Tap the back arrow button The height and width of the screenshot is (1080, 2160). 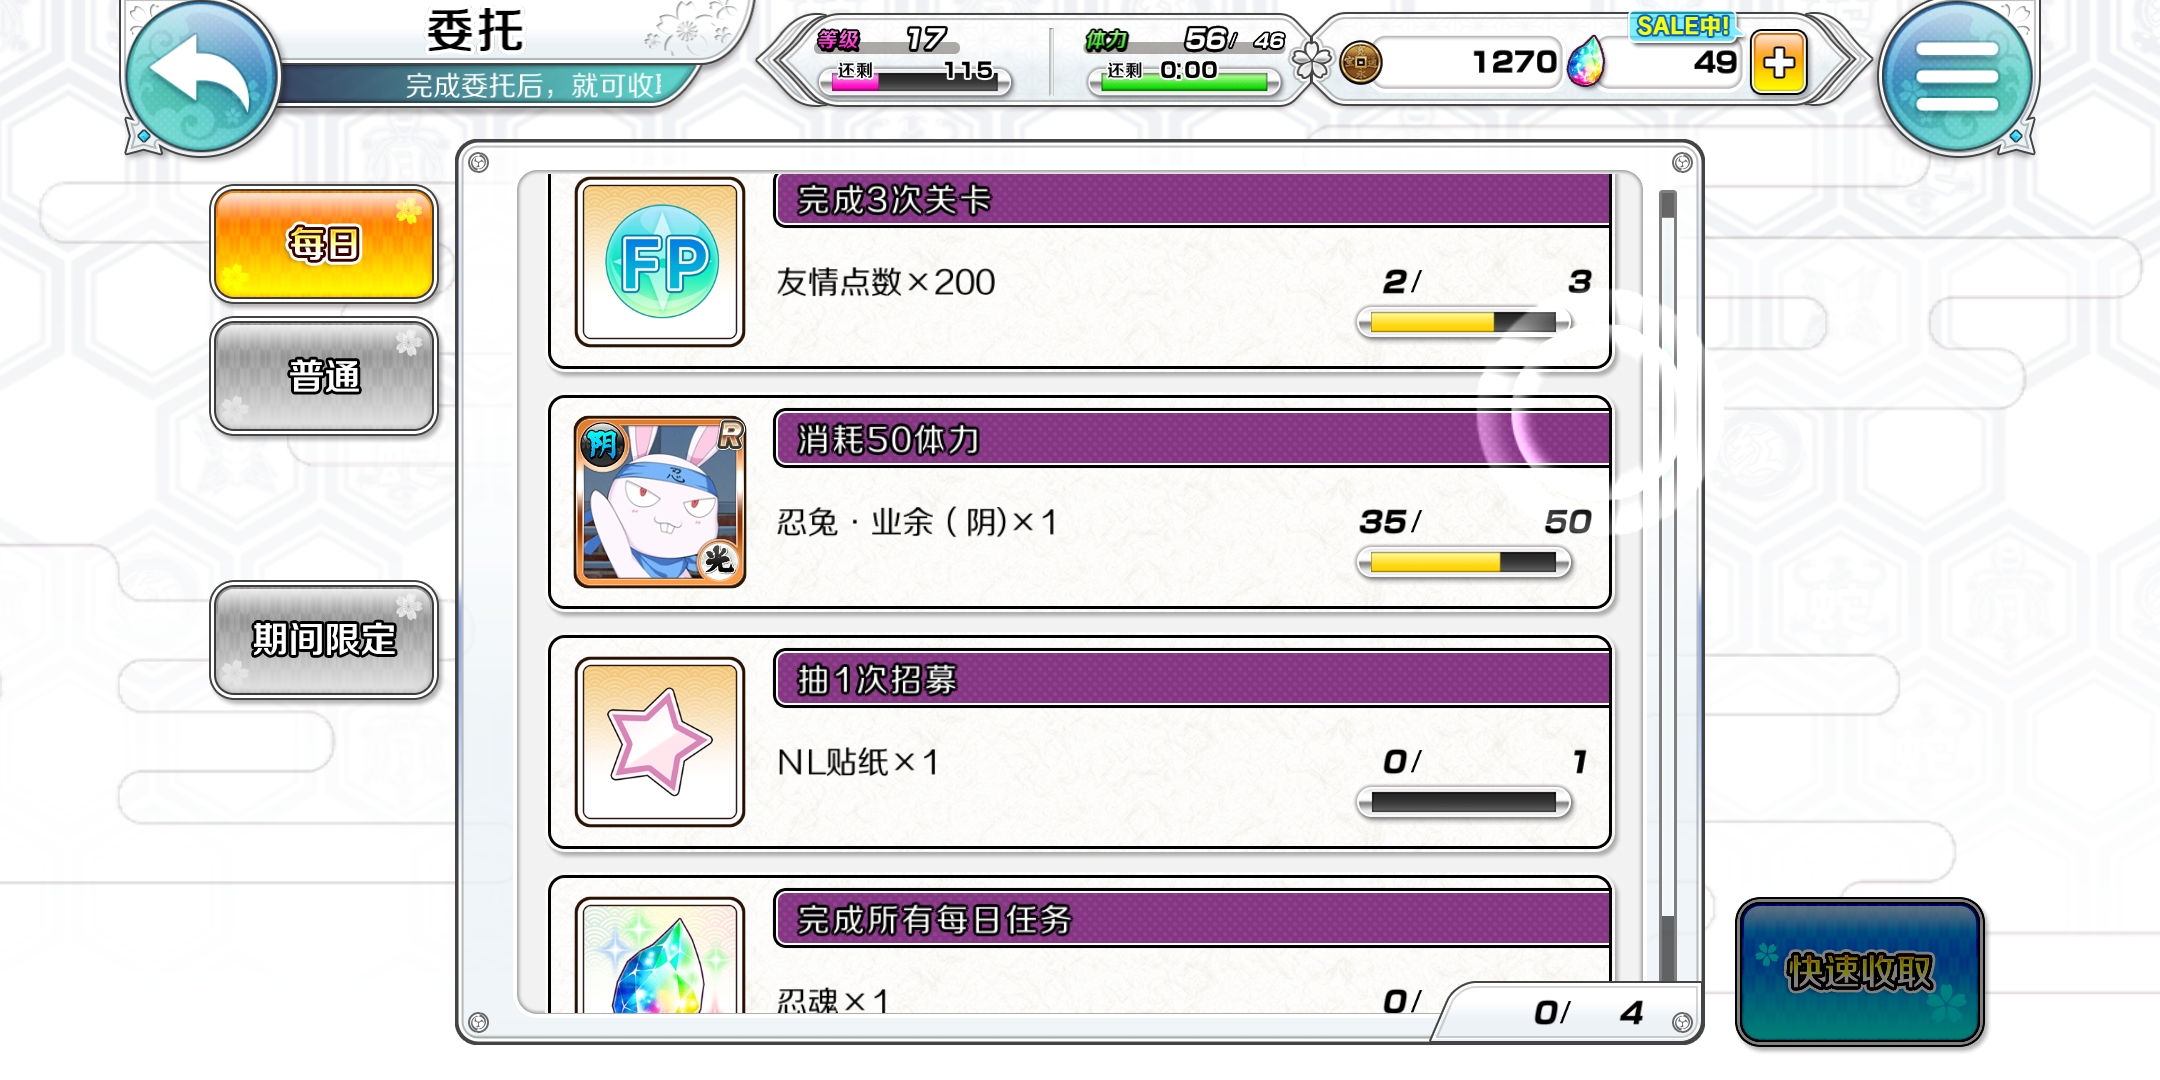pyautogui.click(x=203, y=76)
